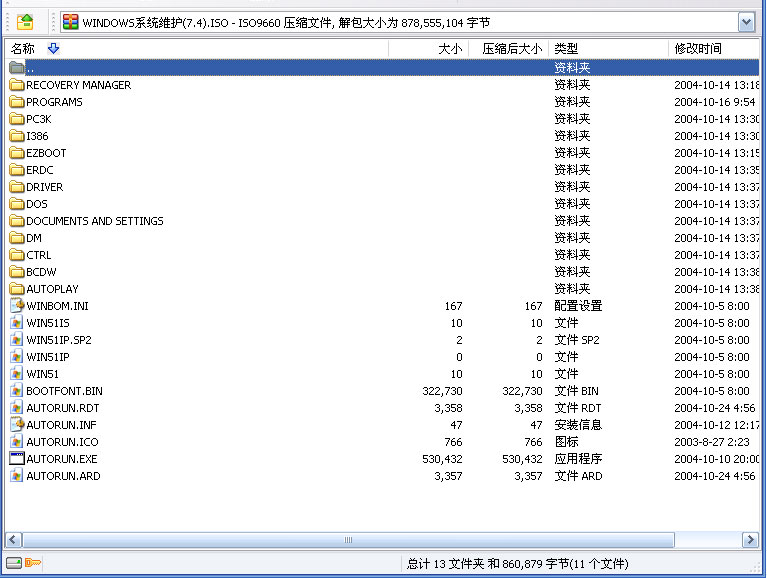The height and width of the screenshot is (578, 767).
Task: Click the 322,730 size of BOOTFONT.BIN
Action: (442, 391)
